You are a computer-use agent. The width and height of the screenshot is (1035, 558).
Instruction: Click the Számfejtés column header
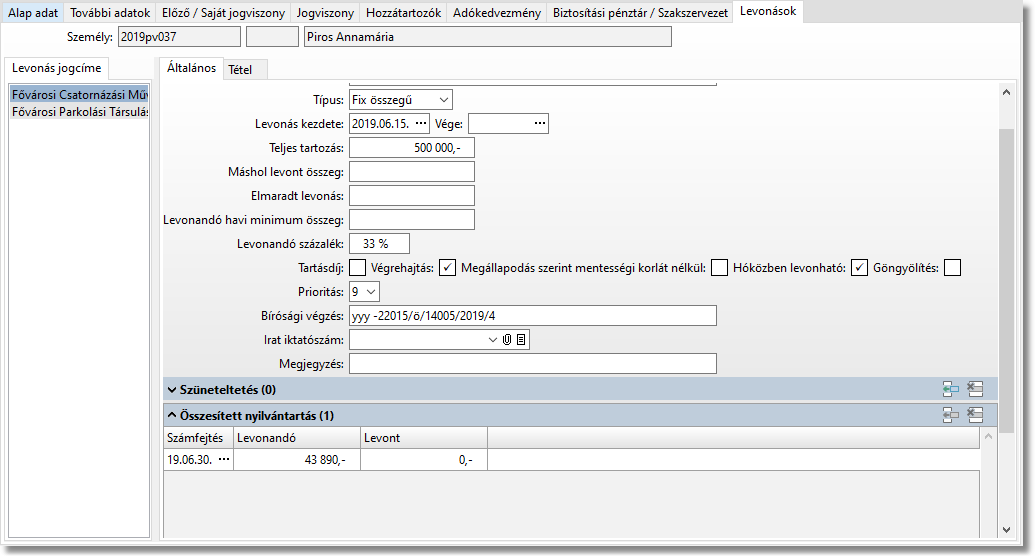click(199, 438)
